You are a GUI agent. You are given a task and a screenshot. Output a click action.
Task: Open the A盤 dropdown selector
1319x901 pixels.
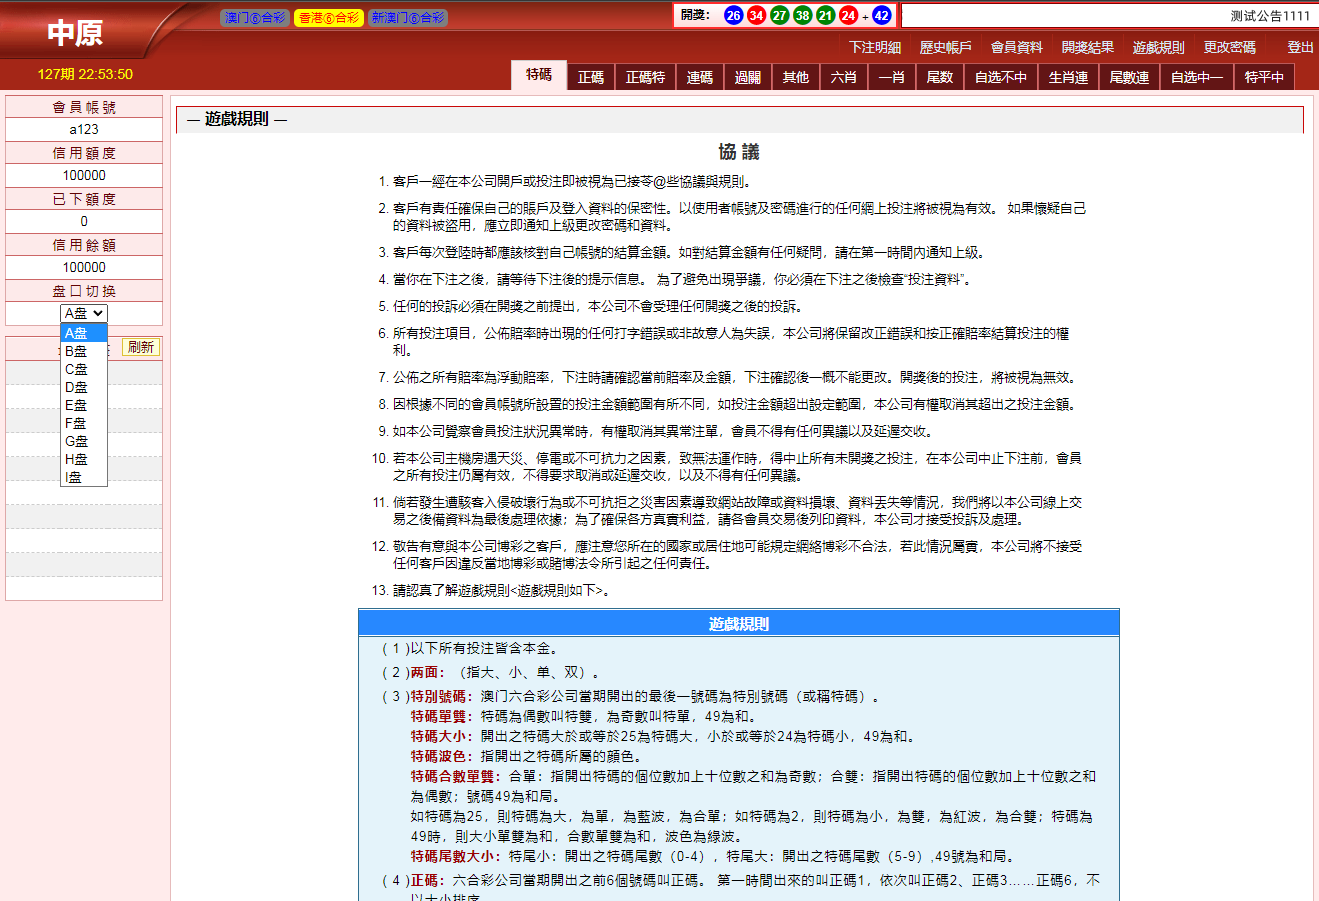tap(84, 313)
